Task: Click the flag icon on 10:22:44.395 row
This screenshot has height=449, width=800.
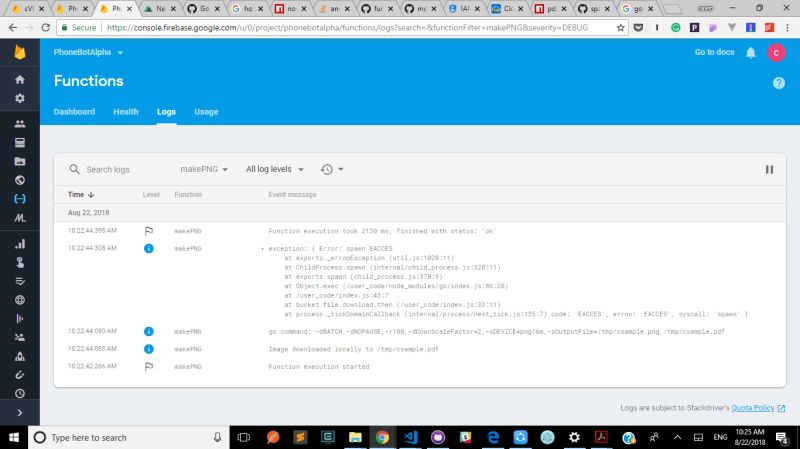Action: tap(148, 231)
